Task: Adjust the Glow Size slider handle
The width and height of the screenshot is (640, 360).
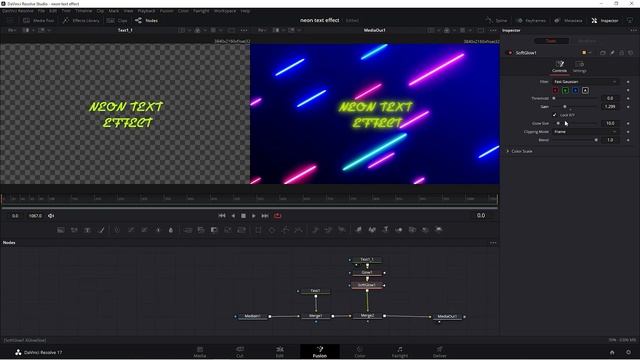Action: pyautogui.click(x=558, y=123)
